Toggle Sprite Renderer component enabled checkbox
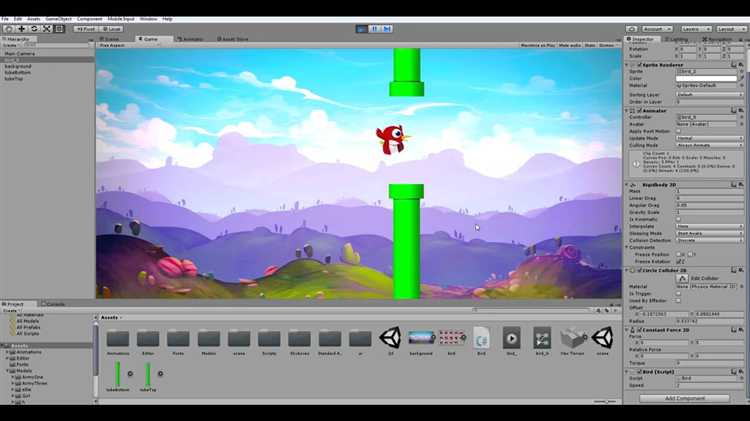Screen dimensions: 750x421 coord(639,65)
